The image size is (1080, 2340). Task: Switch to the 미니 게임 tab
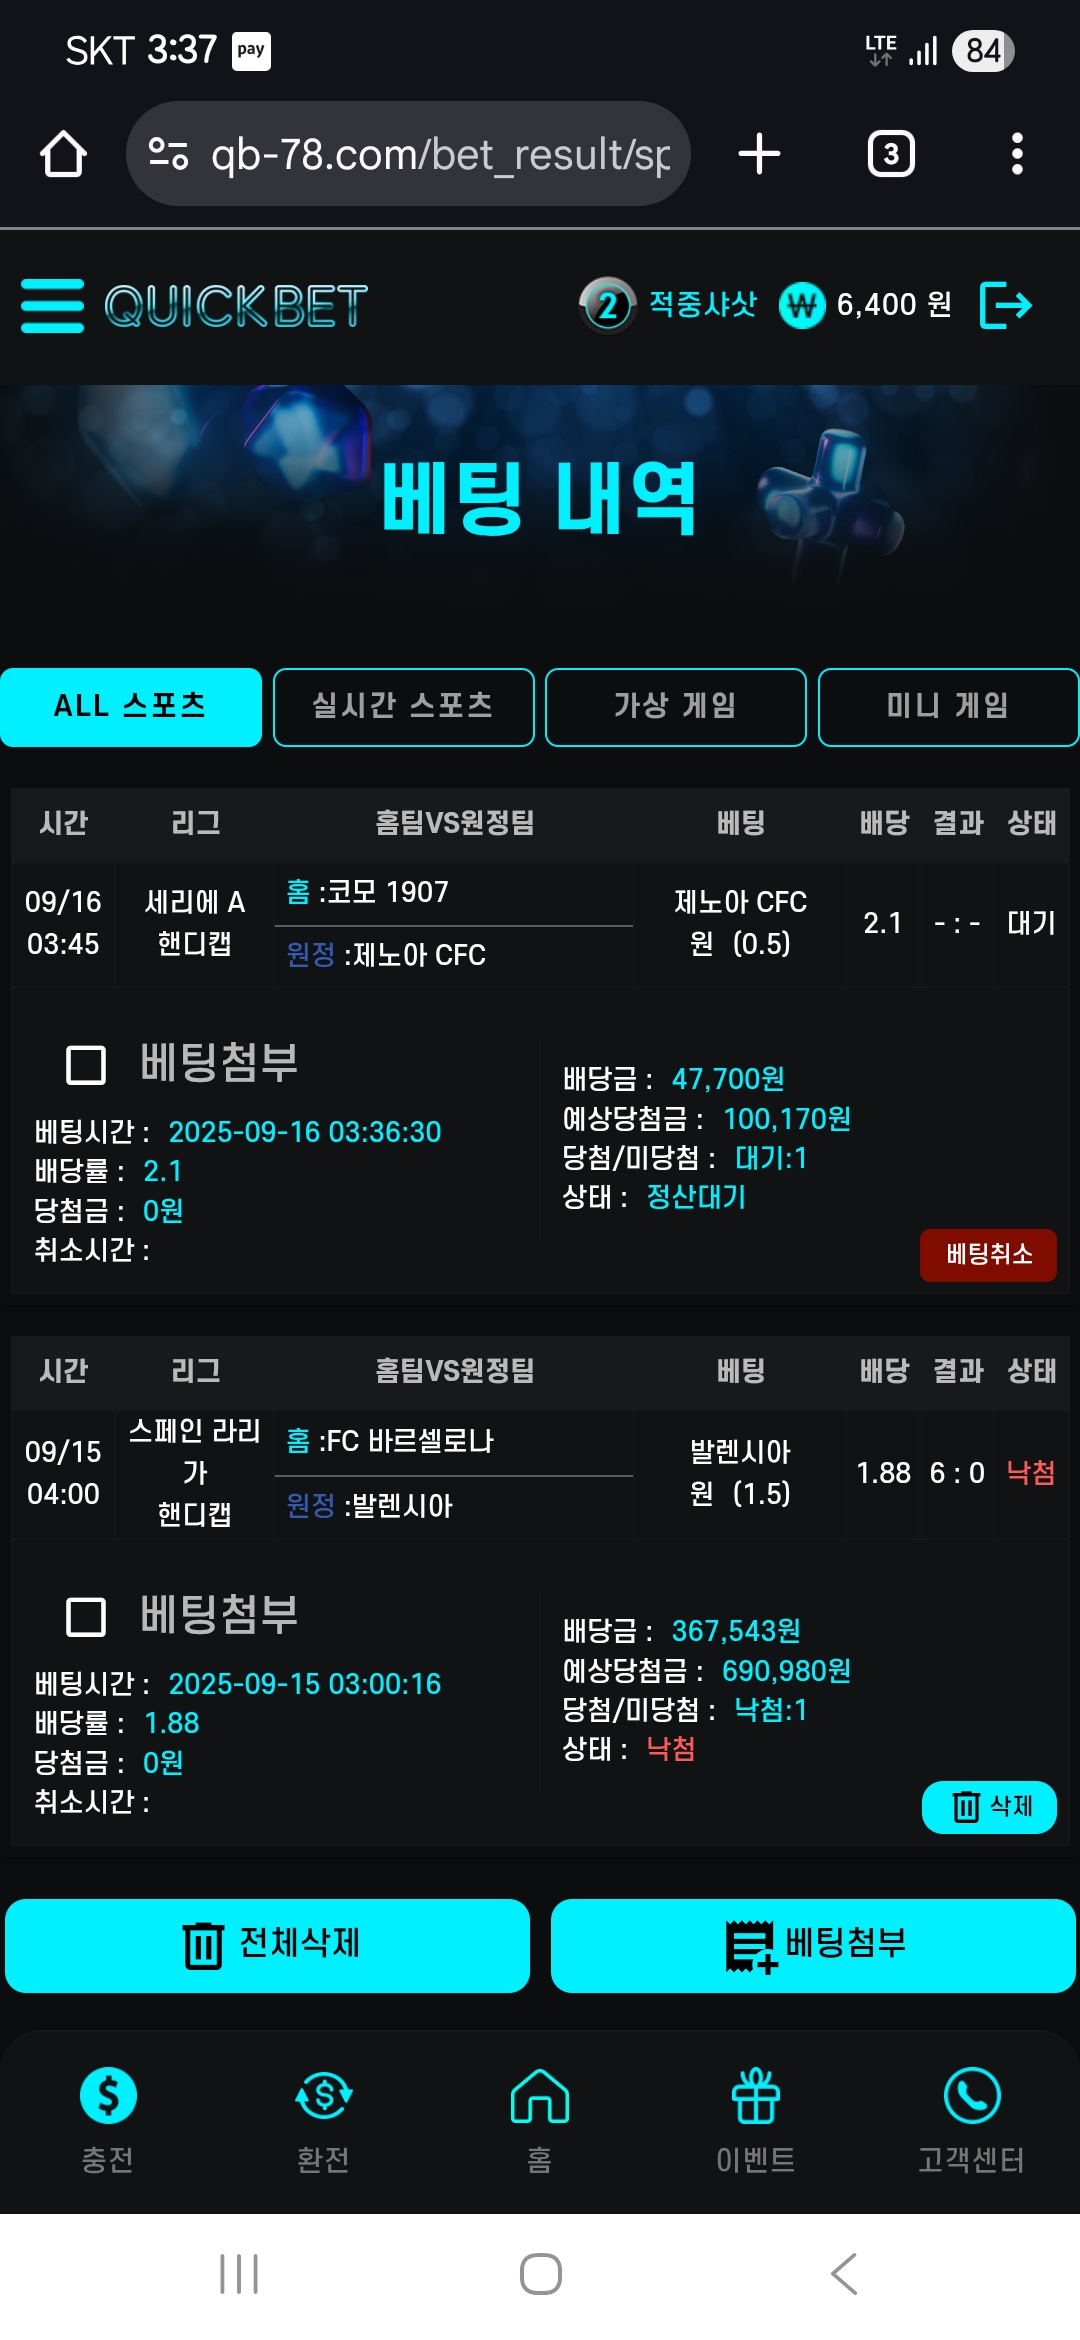coord(948,707)
